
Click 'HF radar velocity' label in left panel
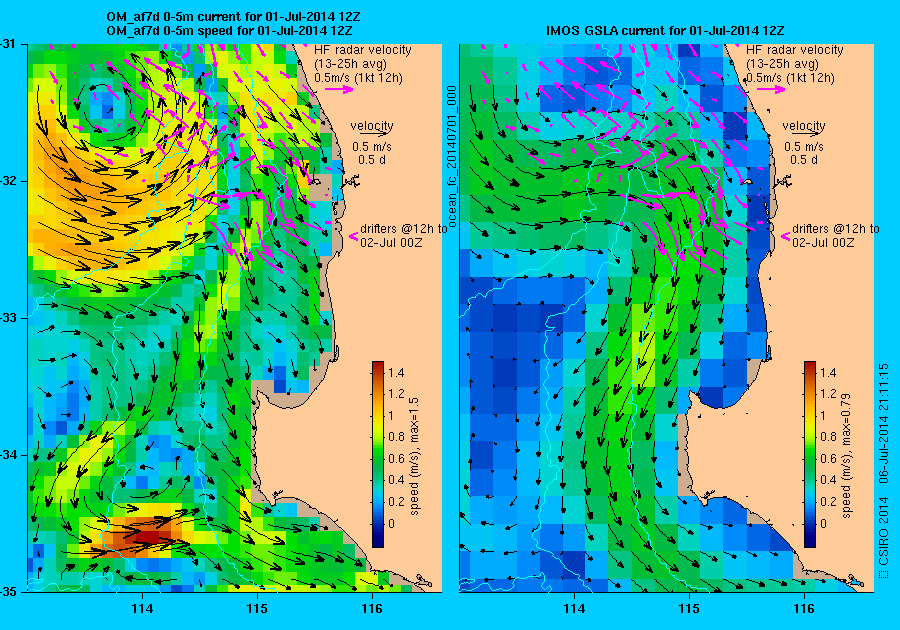coord(363,50)
